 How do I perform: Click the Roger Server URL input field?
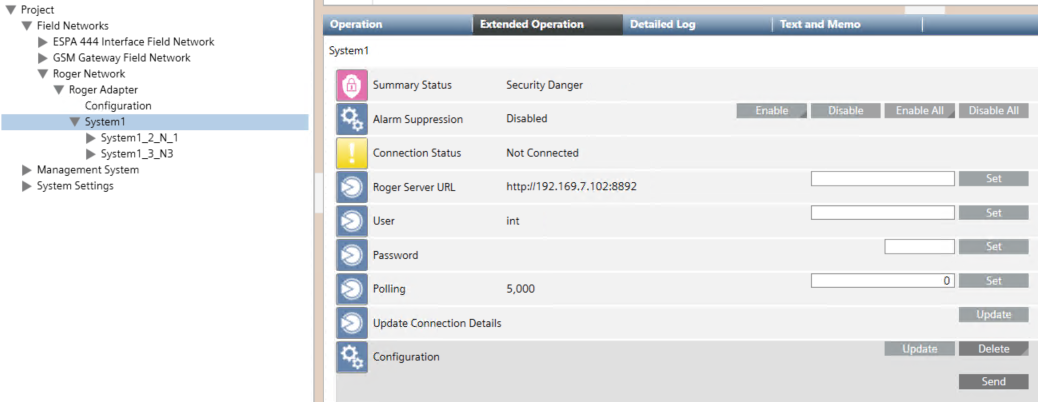[x=882, y=179]
